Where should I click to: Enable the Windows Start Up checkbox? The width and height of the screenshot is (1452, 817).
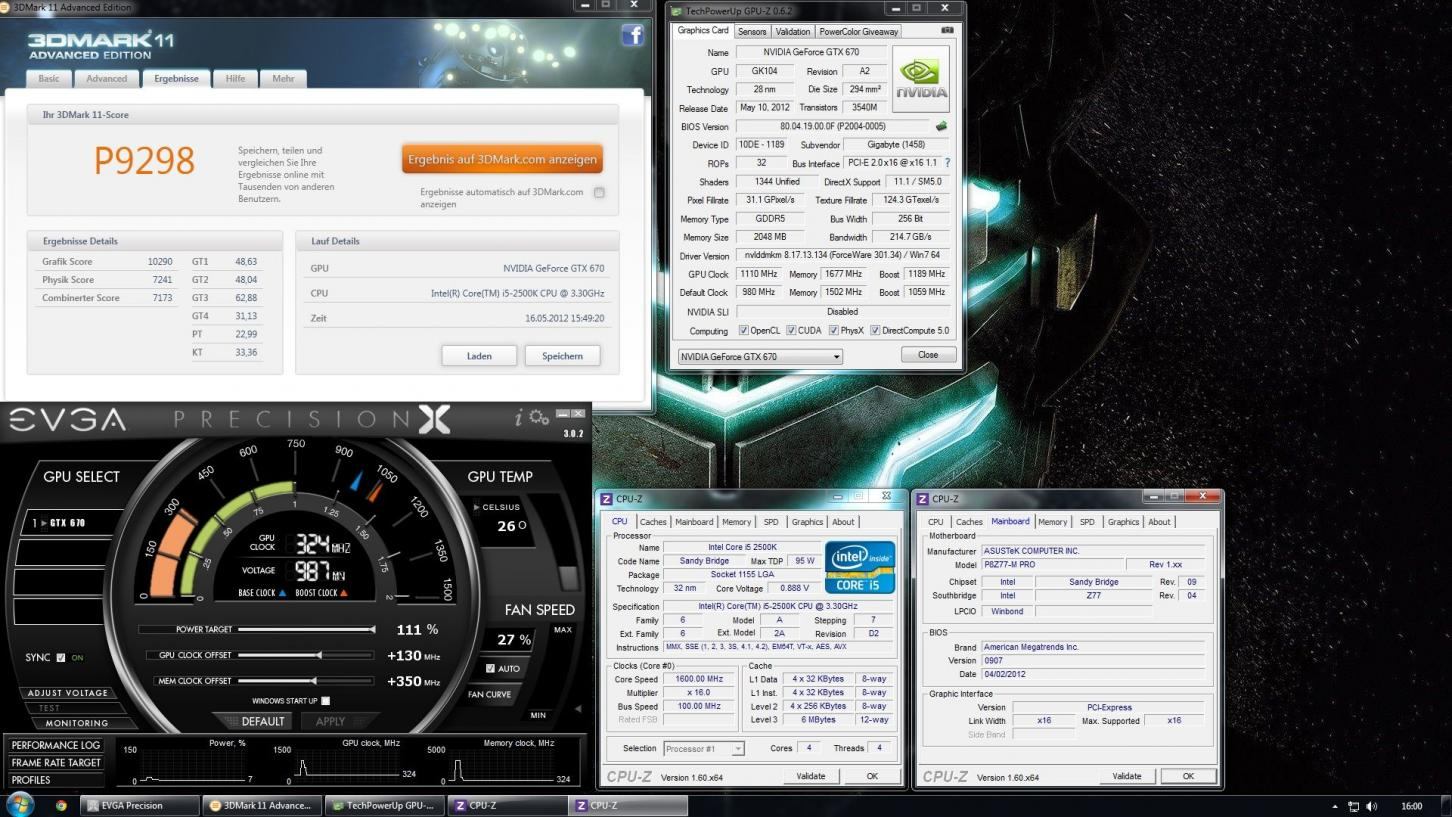[x=325, y=701]
